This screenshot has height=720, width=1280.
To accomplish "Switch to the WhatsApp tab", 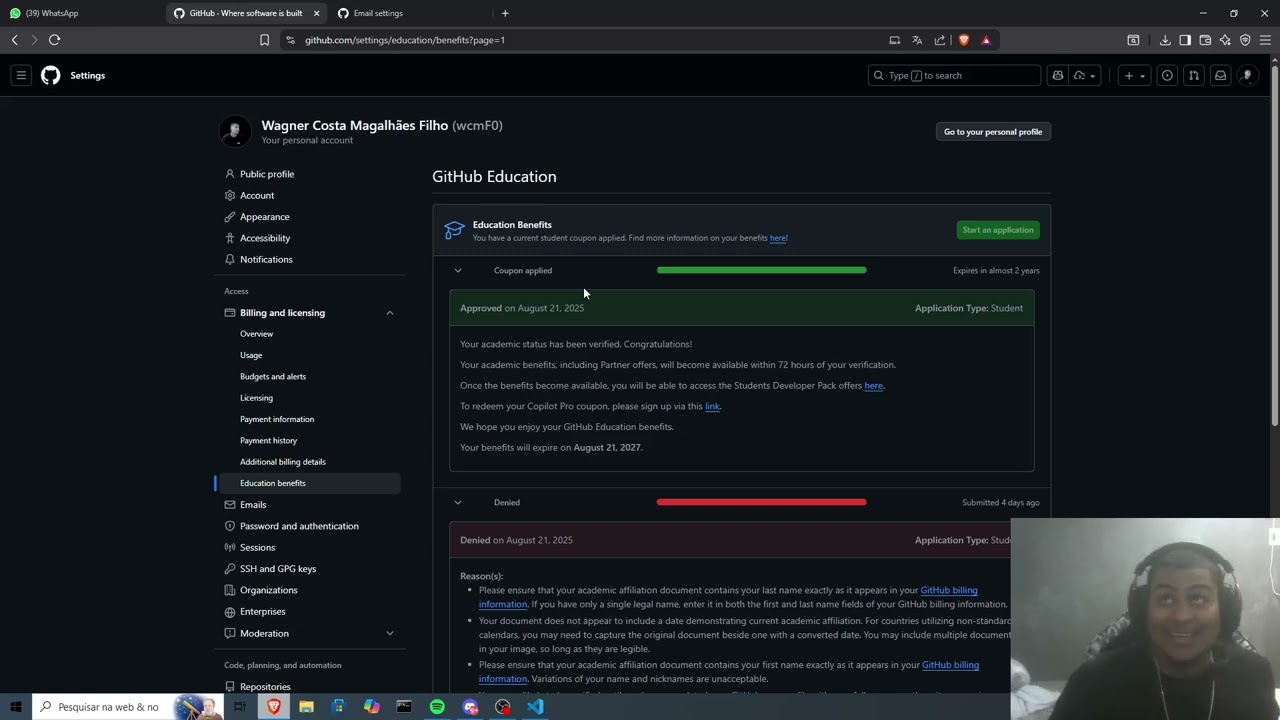I will pyautogui.click(x=80, y=13).
